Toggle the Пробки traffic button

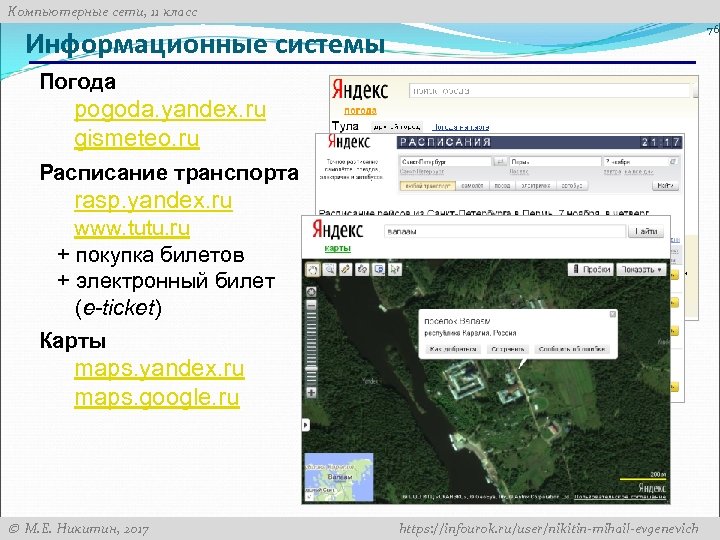click(x=591, y=270)
